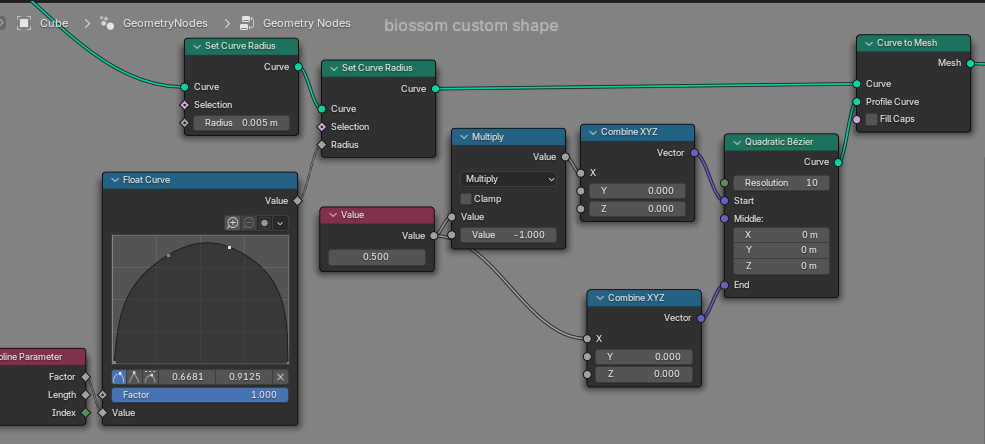Open the Multiply operation dropdown
Image resolution: width=985 pixels, height=444 pixels.
click(509, 179)
